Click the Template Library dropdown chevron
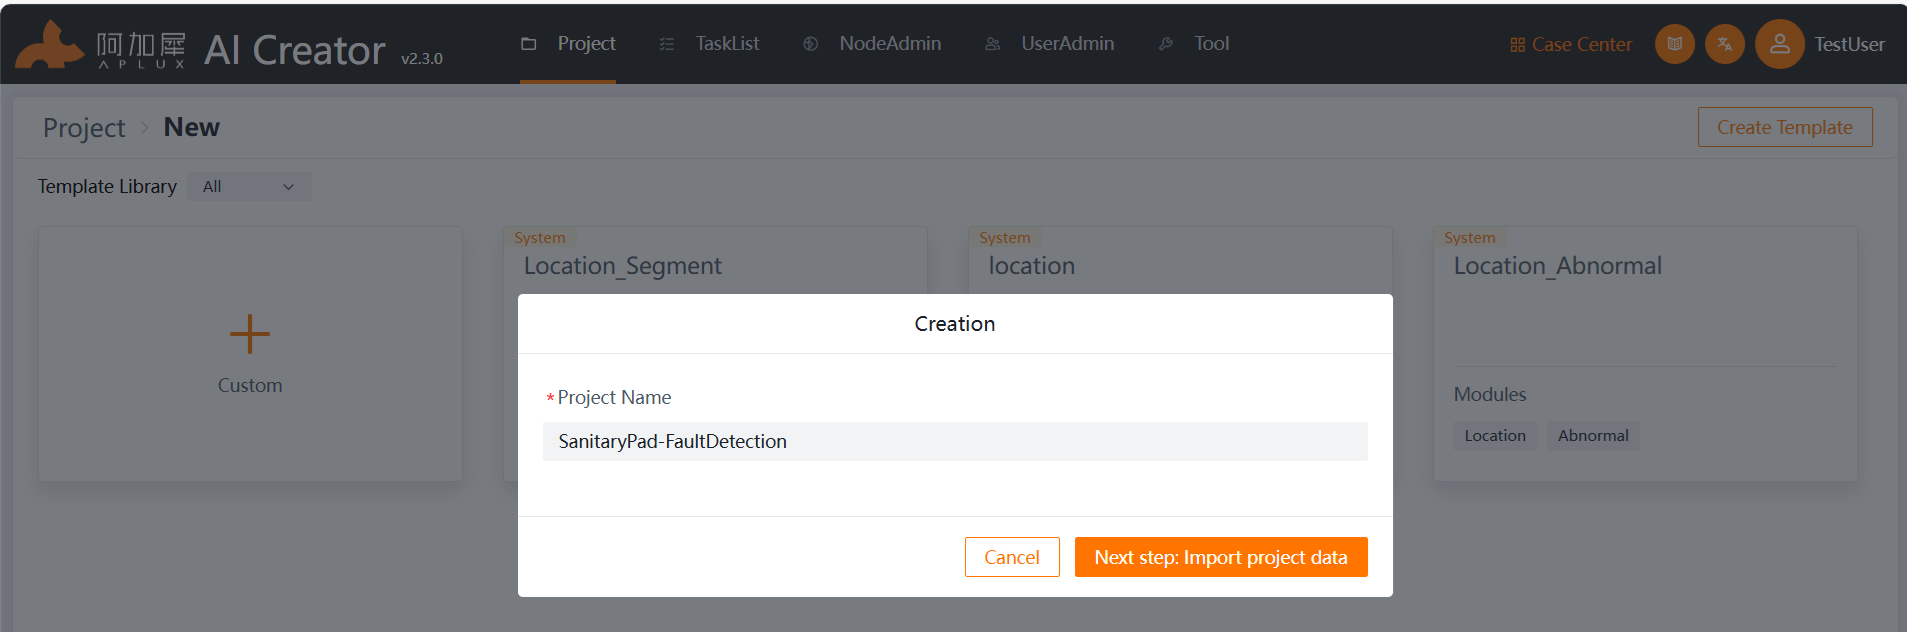Screen dimensions: 1907x632 coord(288,187)
